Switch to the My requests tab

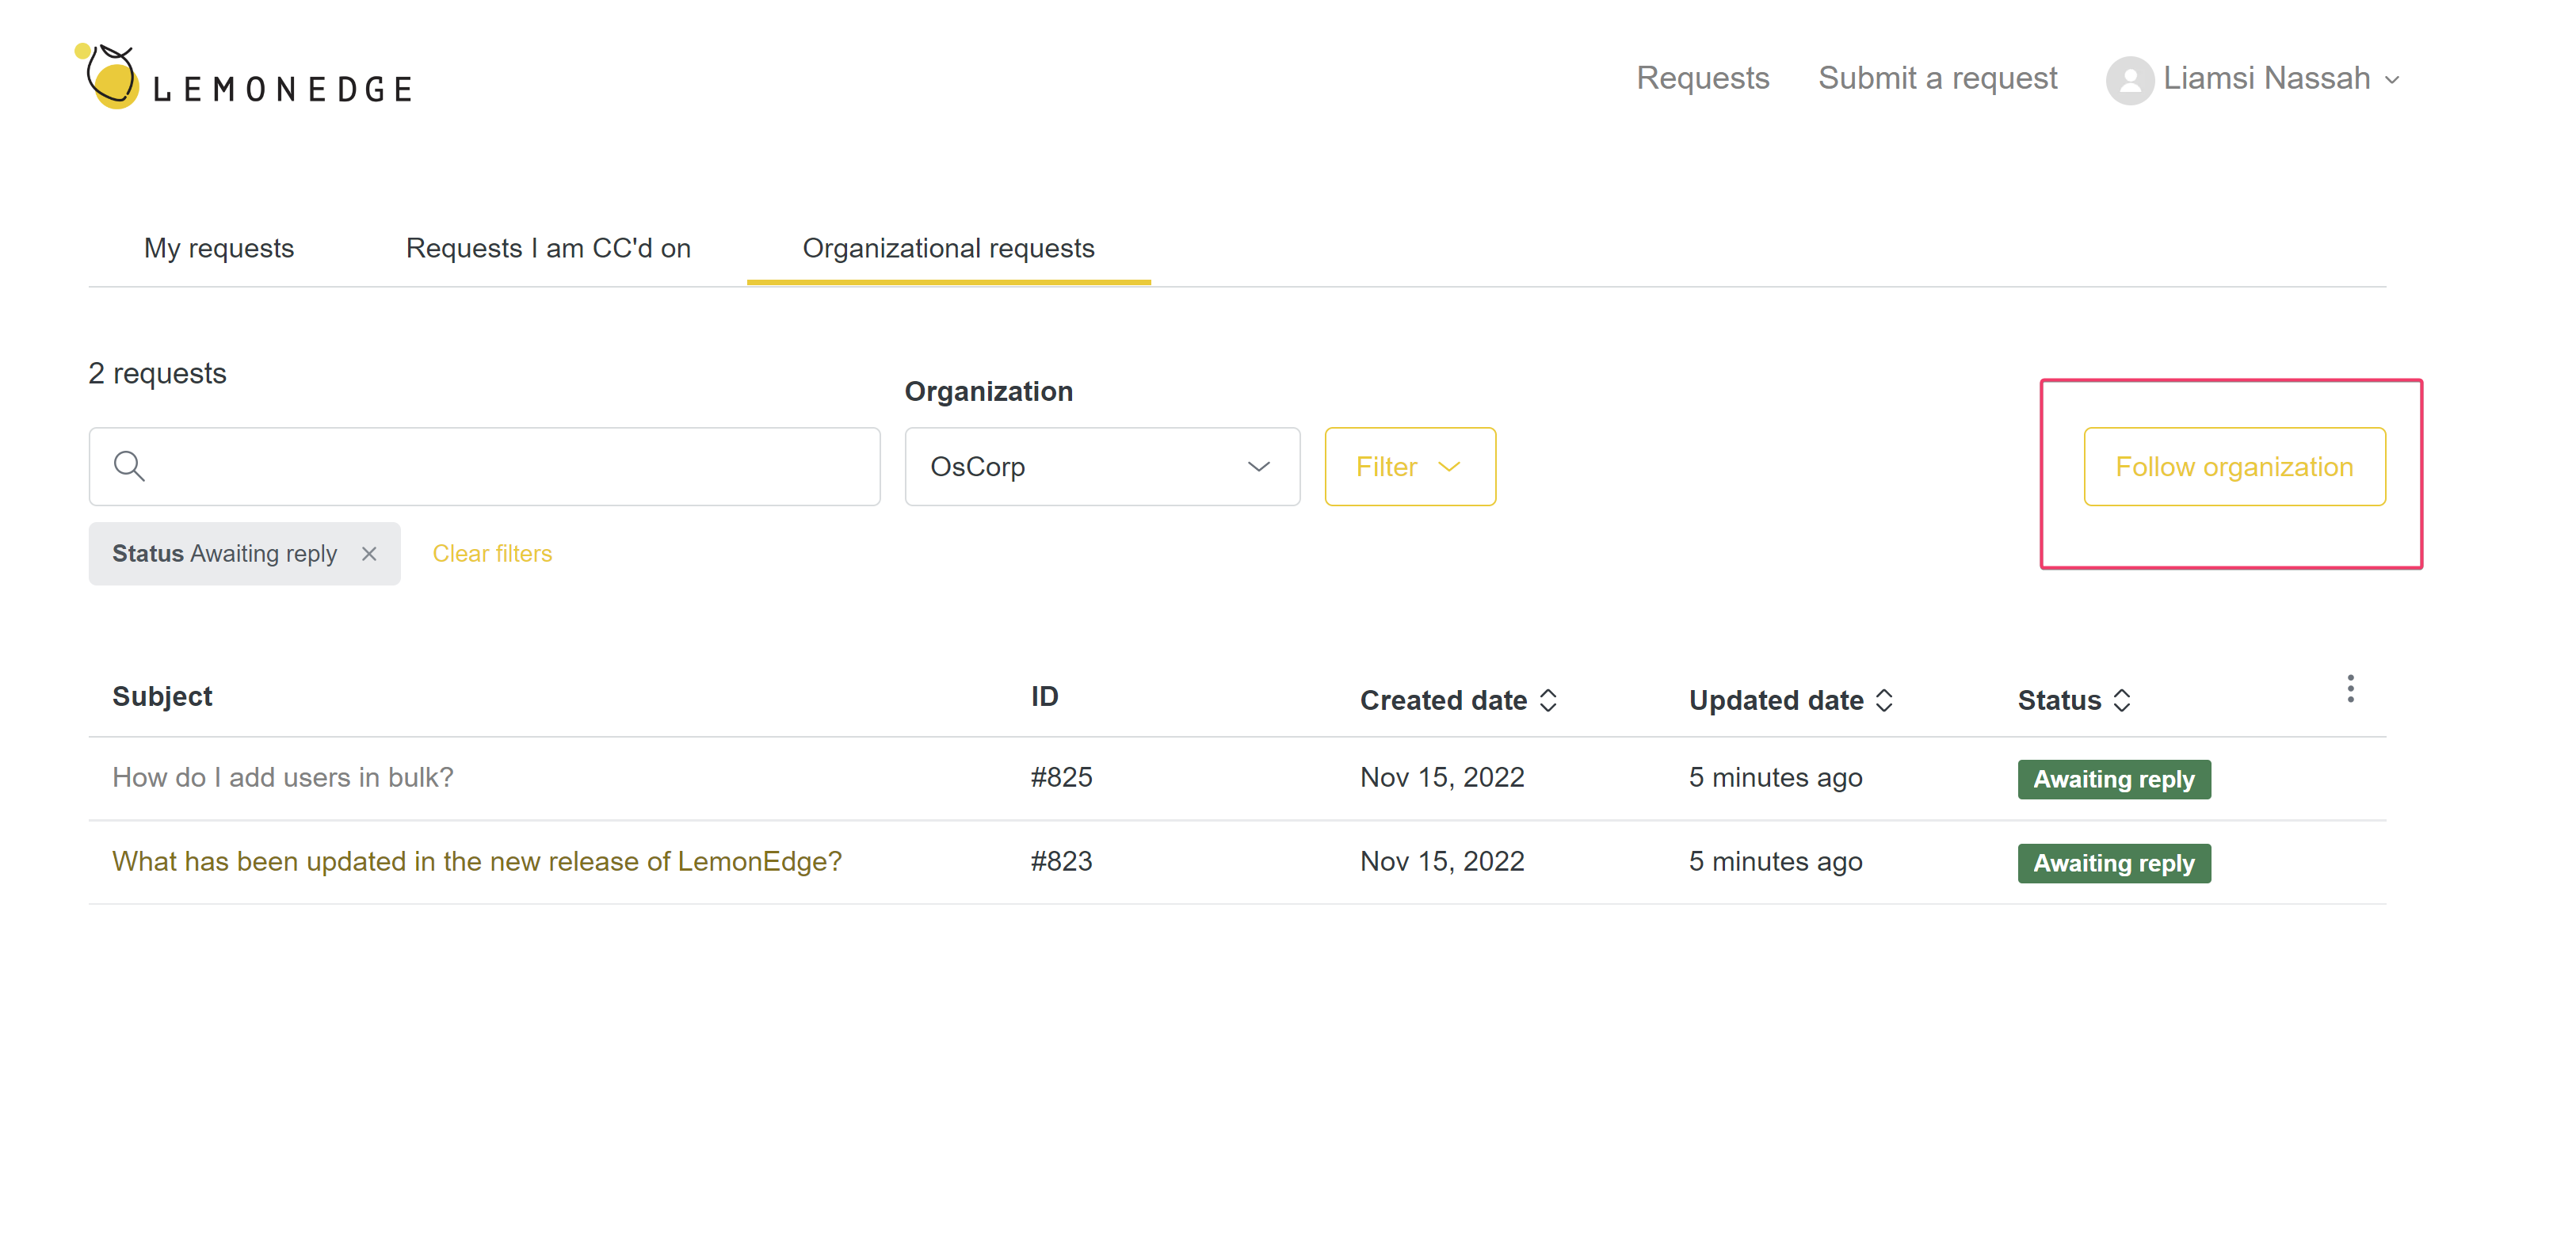[x=219, y=248]
